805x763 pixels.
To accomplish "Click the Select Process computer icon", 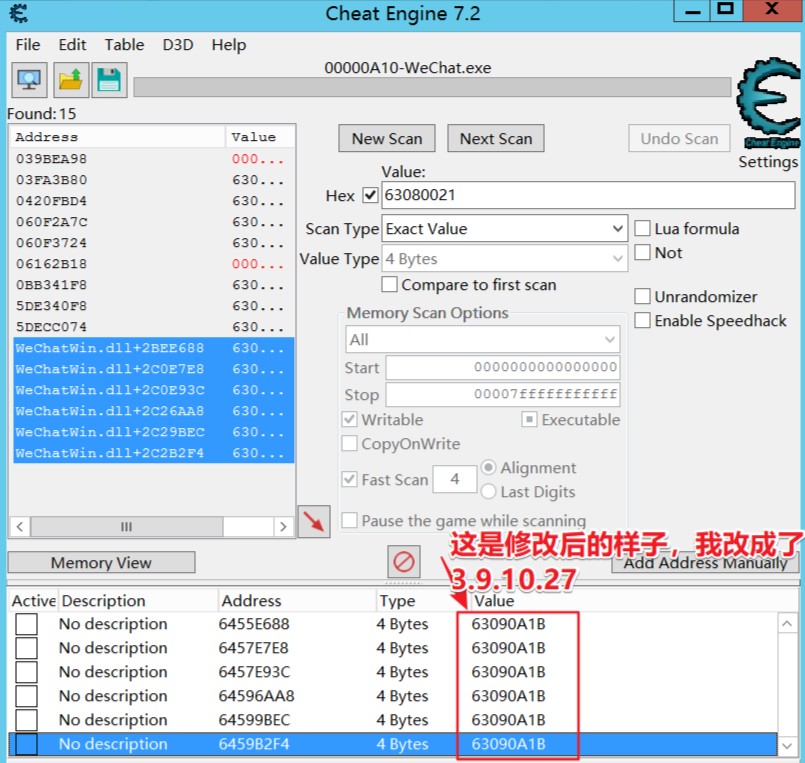I will [29, 79].
